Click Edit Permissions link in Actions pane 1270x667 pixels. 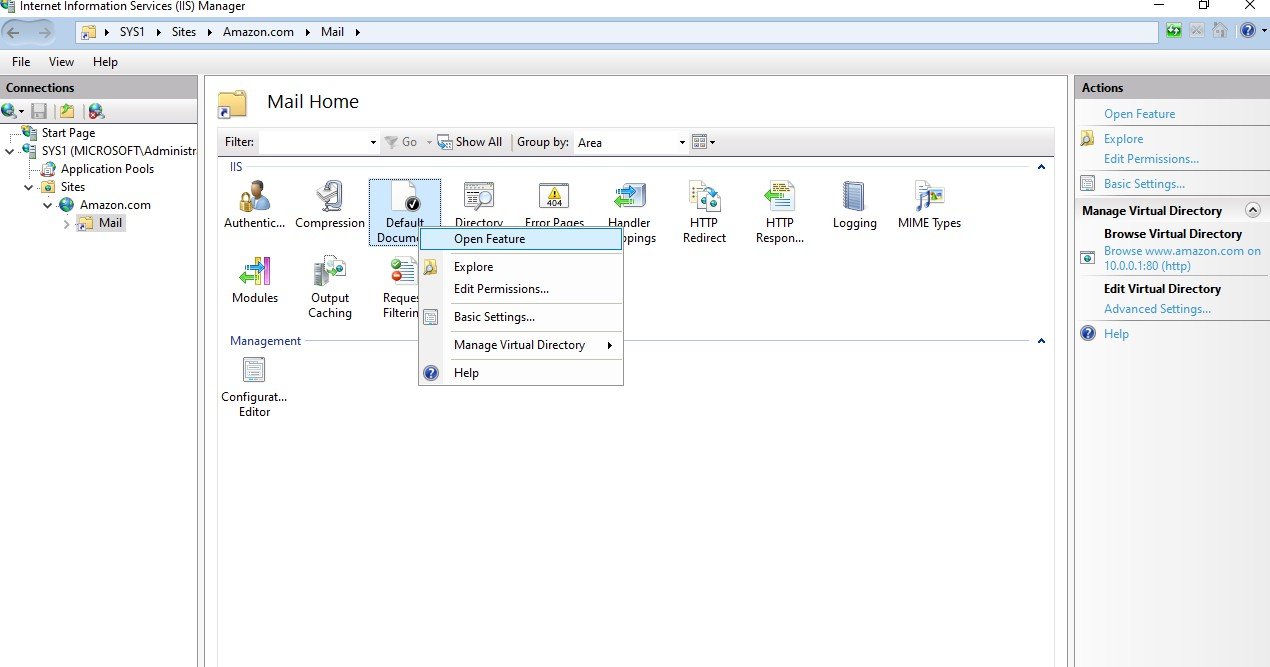[1151, 159]
